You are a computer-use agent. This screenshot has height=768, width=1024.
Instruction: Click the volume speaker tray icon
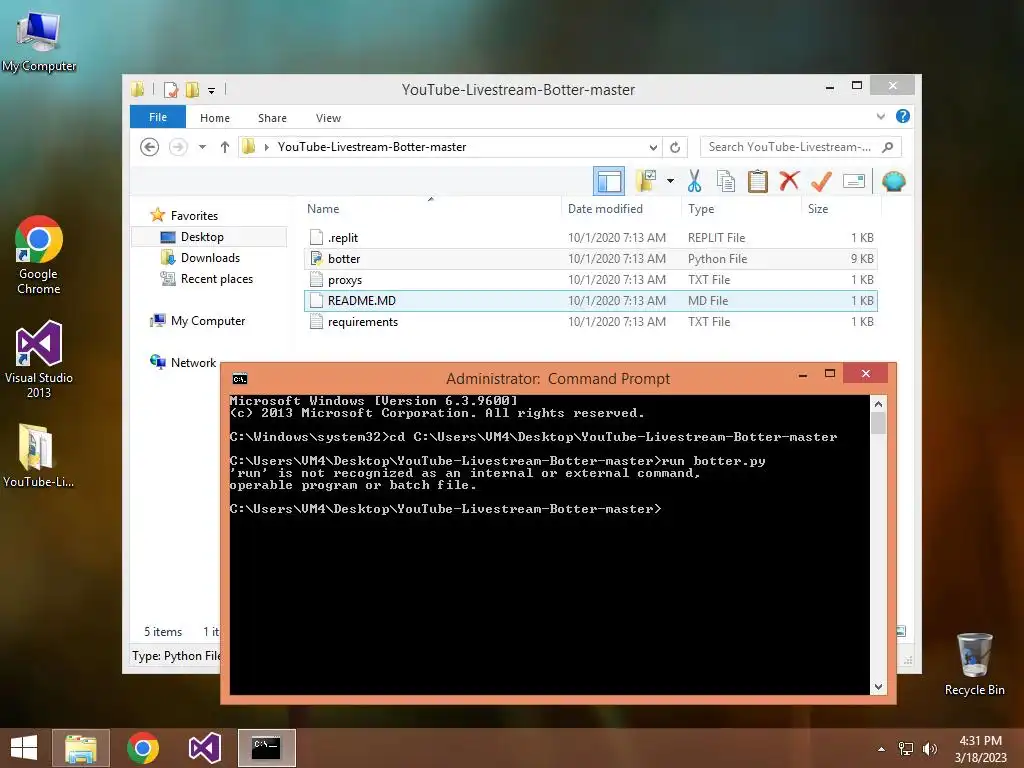coord(929,749)
